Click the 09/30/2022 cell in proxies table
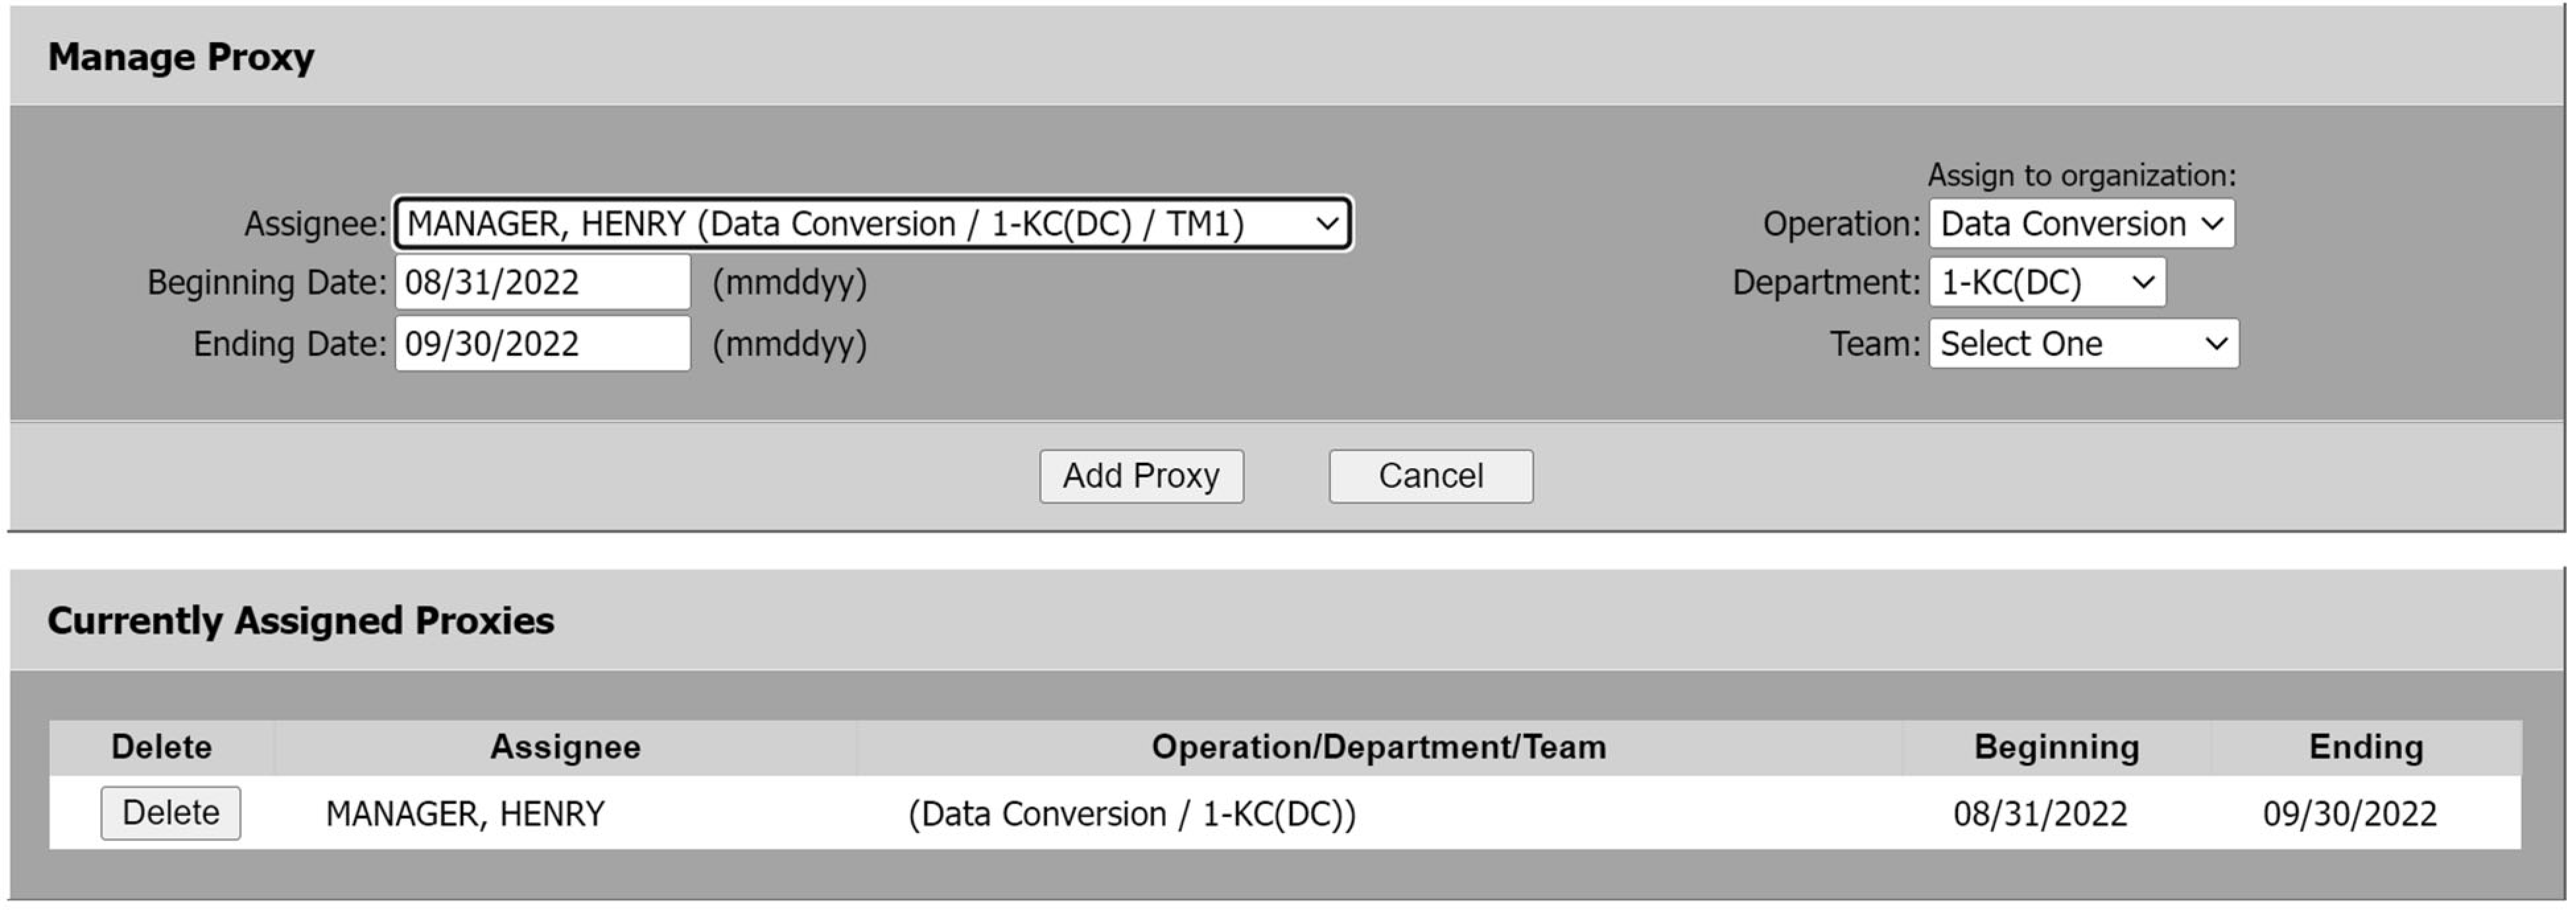Image resolution: width=2576 pixels, height=911 pixels. click(2349, 814)
